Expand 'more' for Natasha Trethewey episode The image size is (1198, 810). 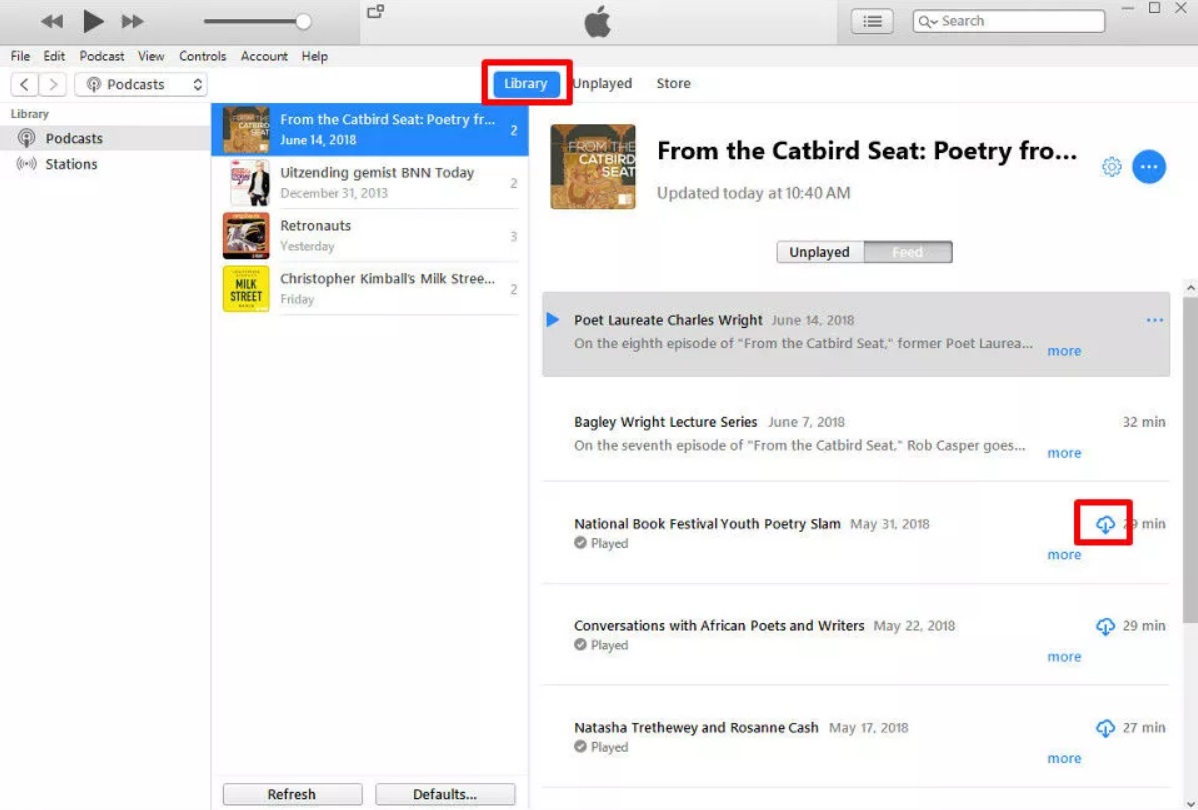pyautogui.click(x=1064, y=758)
